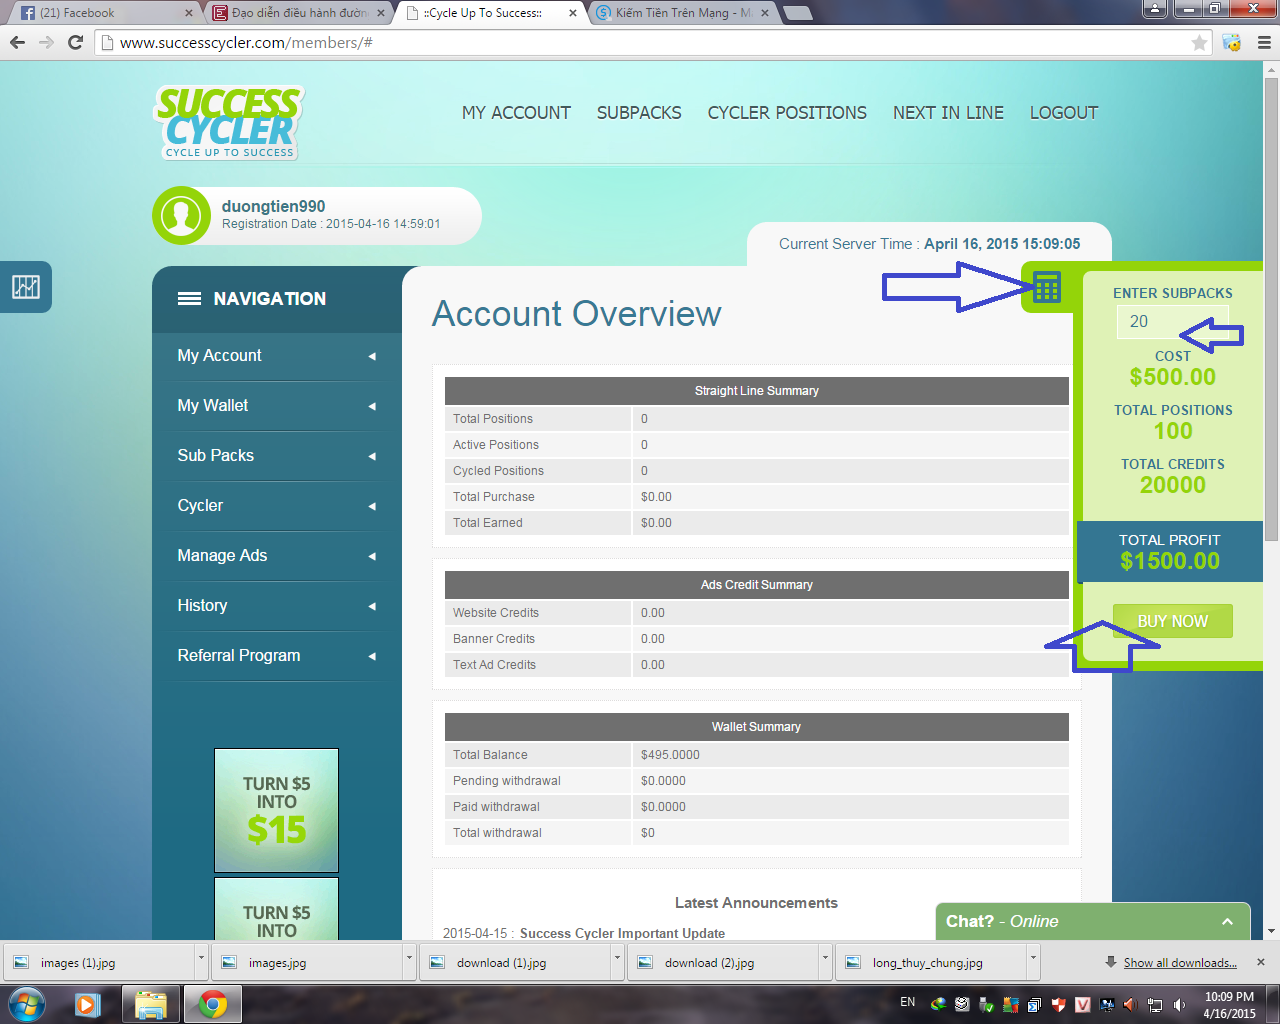The width and height of the screenshot is (1280, 1024).
Task: Click the Straight Line Summary table header
Action: pos(756,391)
